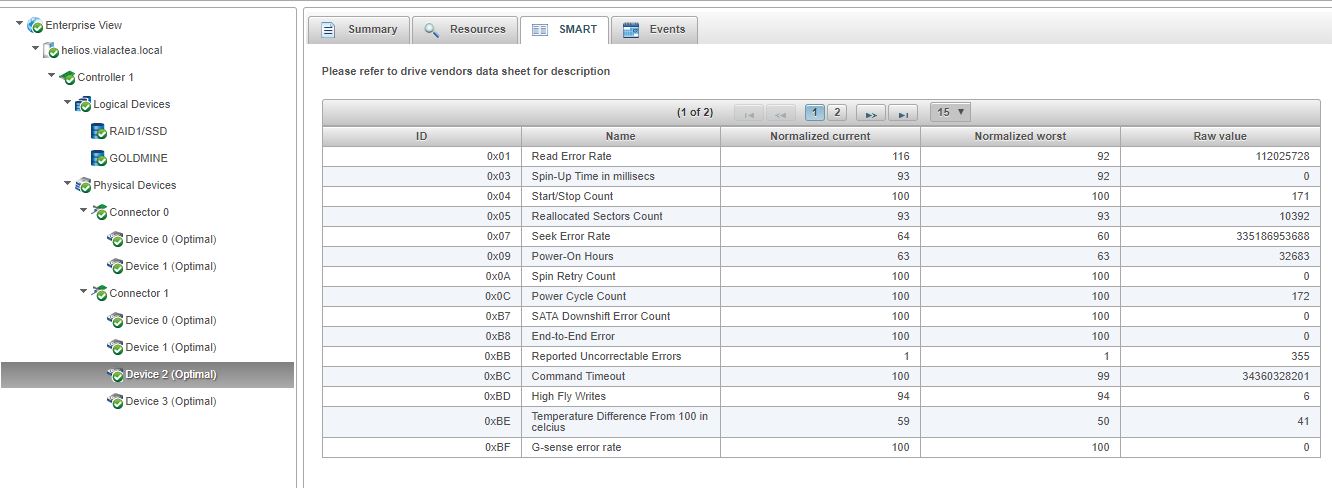Click the Power-On Hours cell
1332x488 pixels.
click(621, 256)
